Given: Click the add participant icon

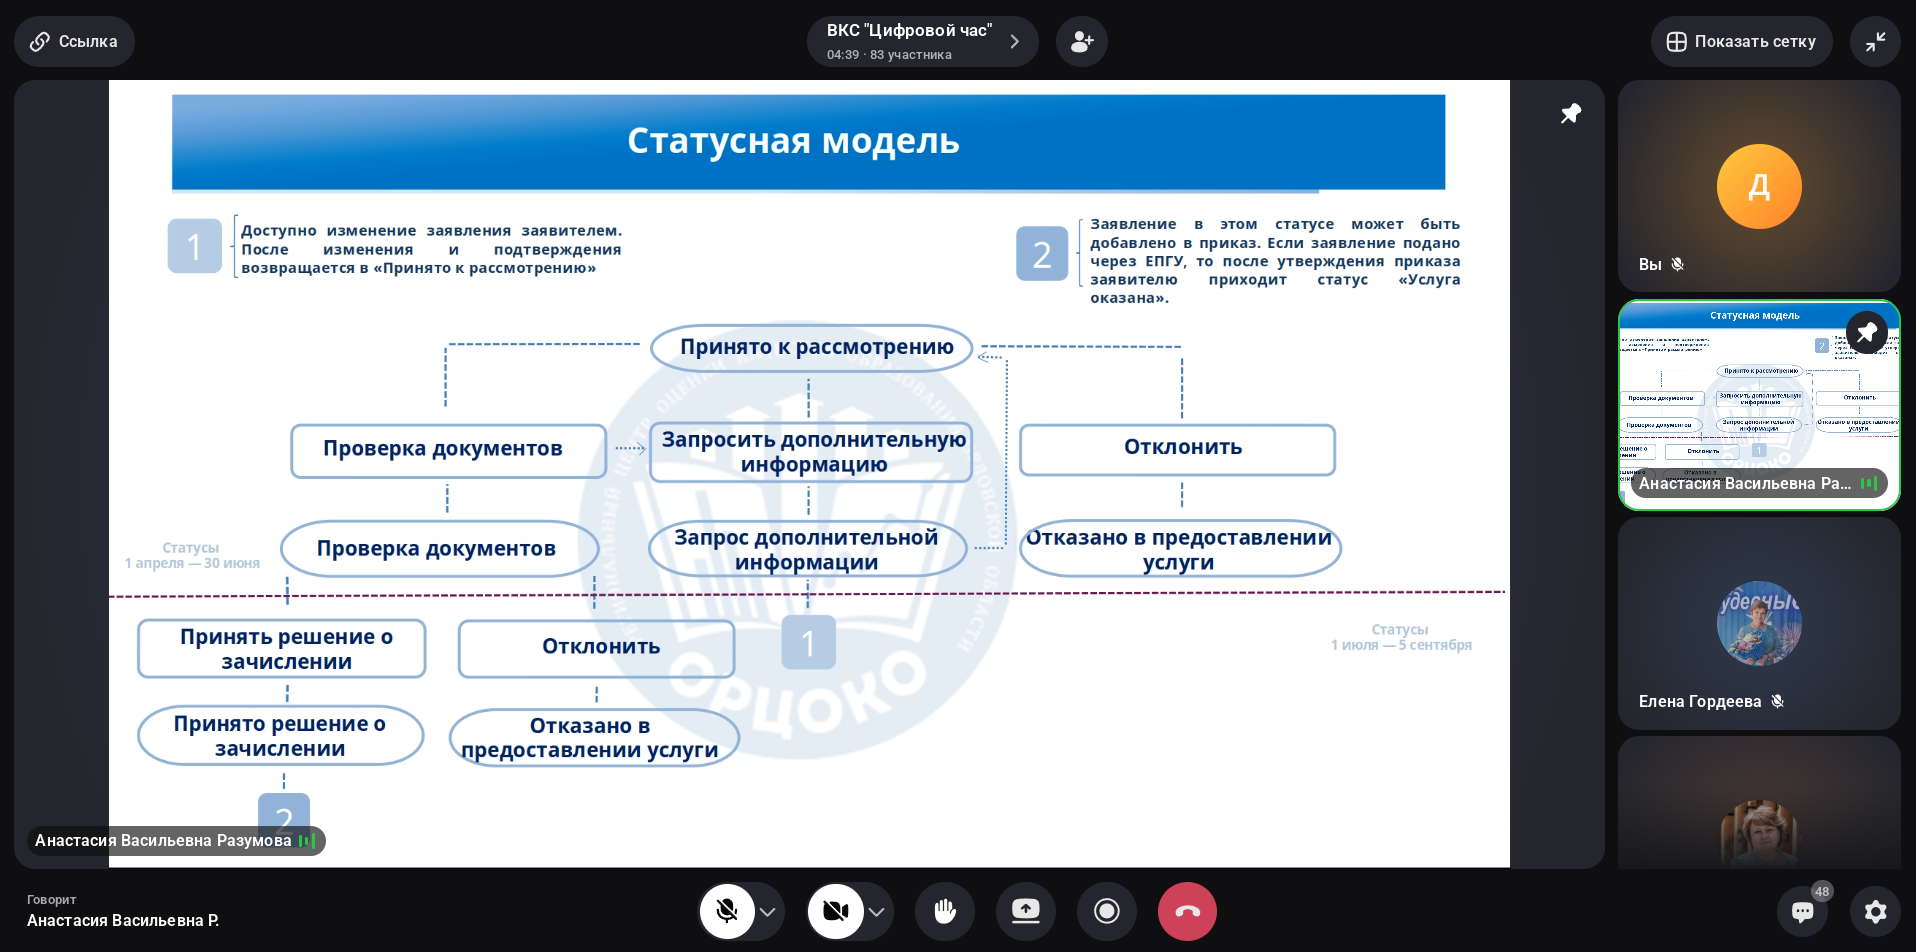Looking at the screenshot, I should coord(1081,42).
